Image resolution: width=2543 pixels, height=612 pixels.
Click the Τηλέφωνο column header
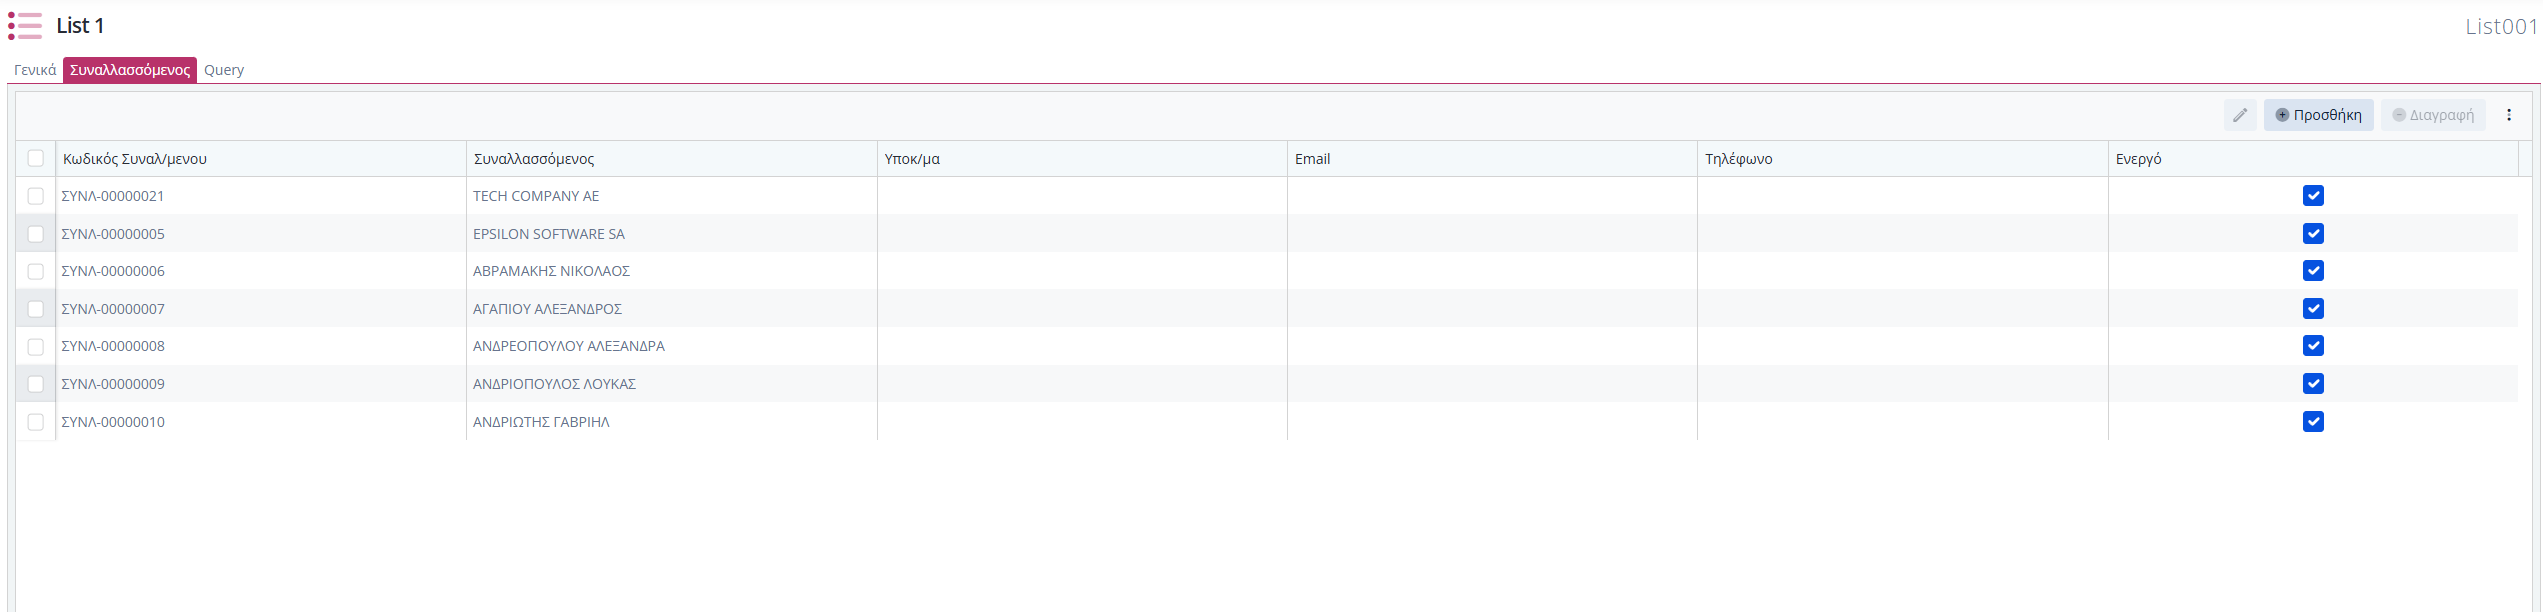pos(1903,159)
